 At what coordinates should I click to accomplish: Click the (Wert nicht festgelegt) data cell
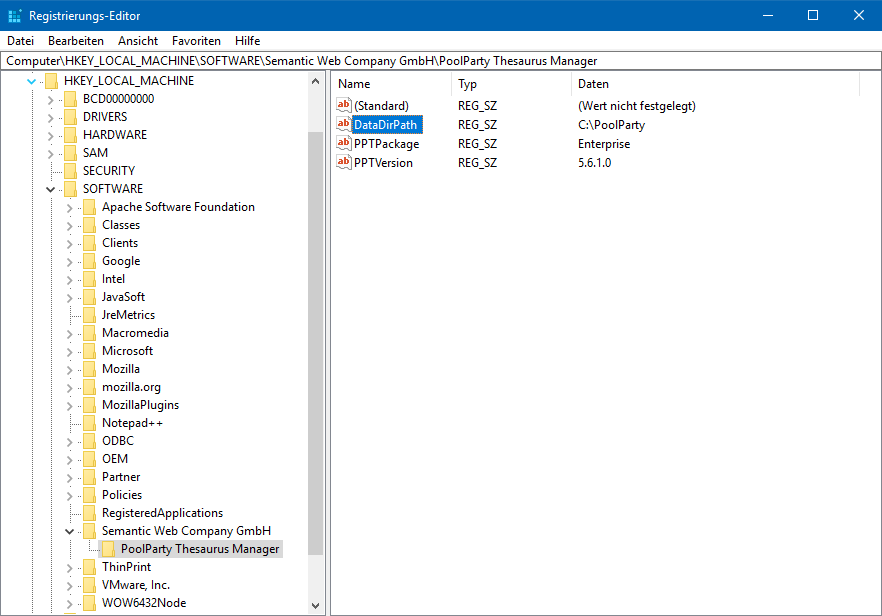click(x=637, y=106)
